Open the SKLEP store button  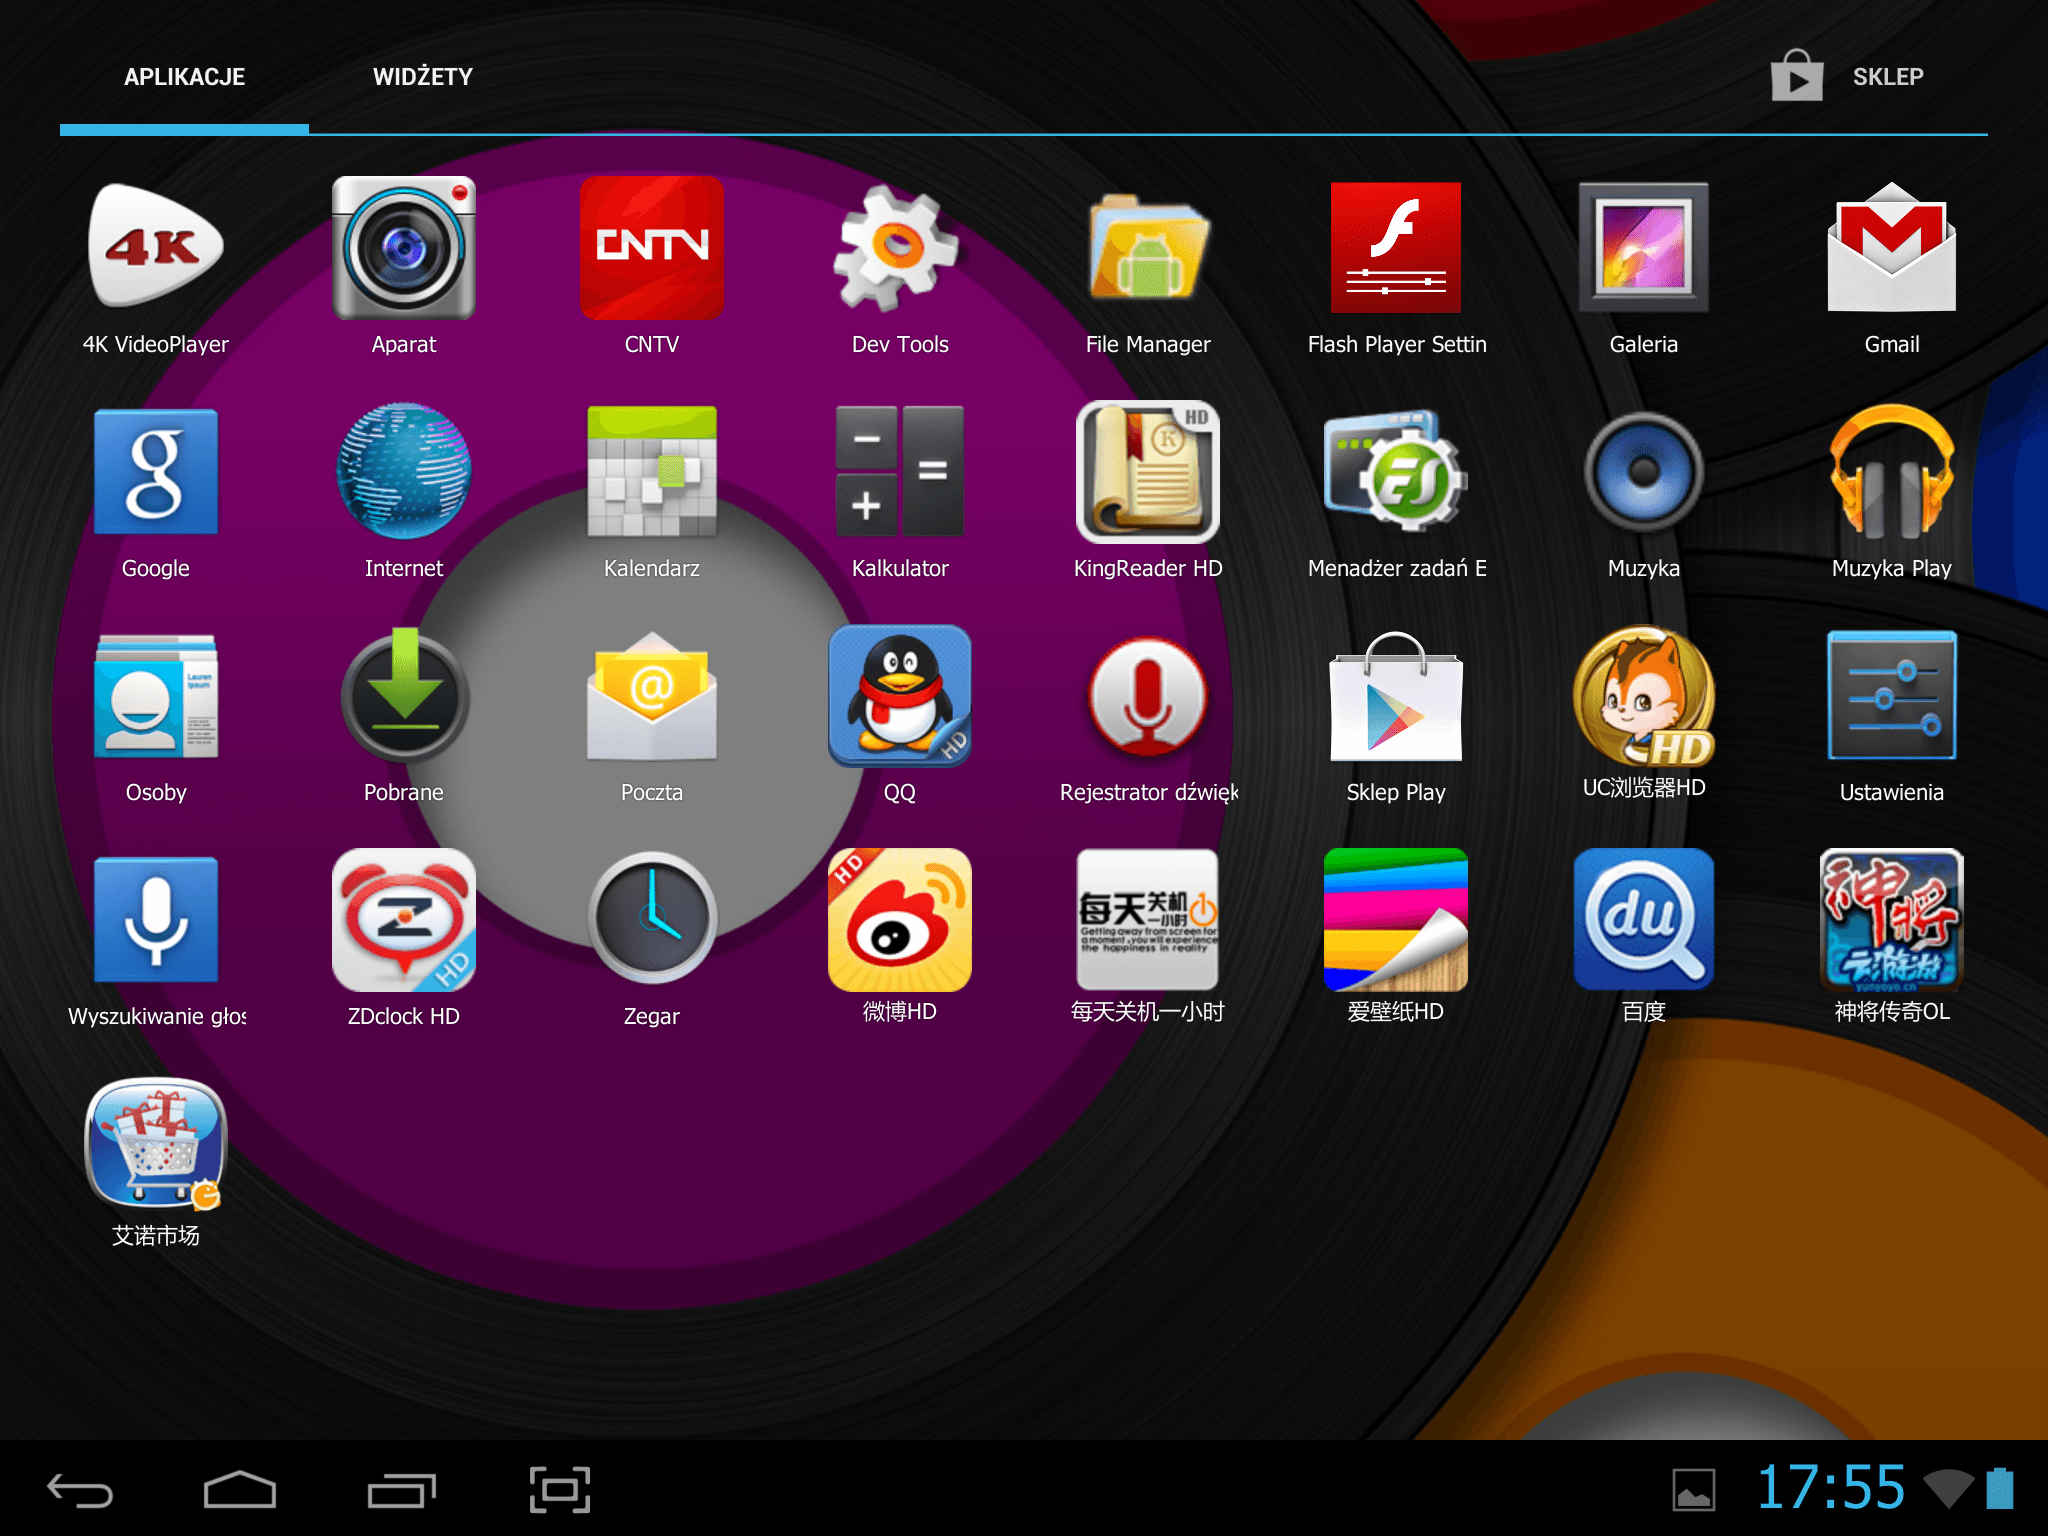pyautogui.click(x=1848, y=76)
